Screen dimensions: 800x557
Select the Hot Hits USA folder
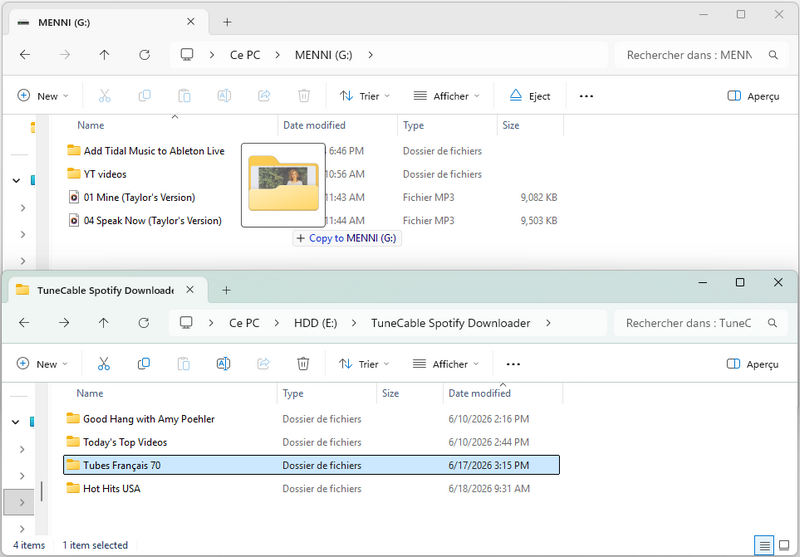click(x=112, y=488)
